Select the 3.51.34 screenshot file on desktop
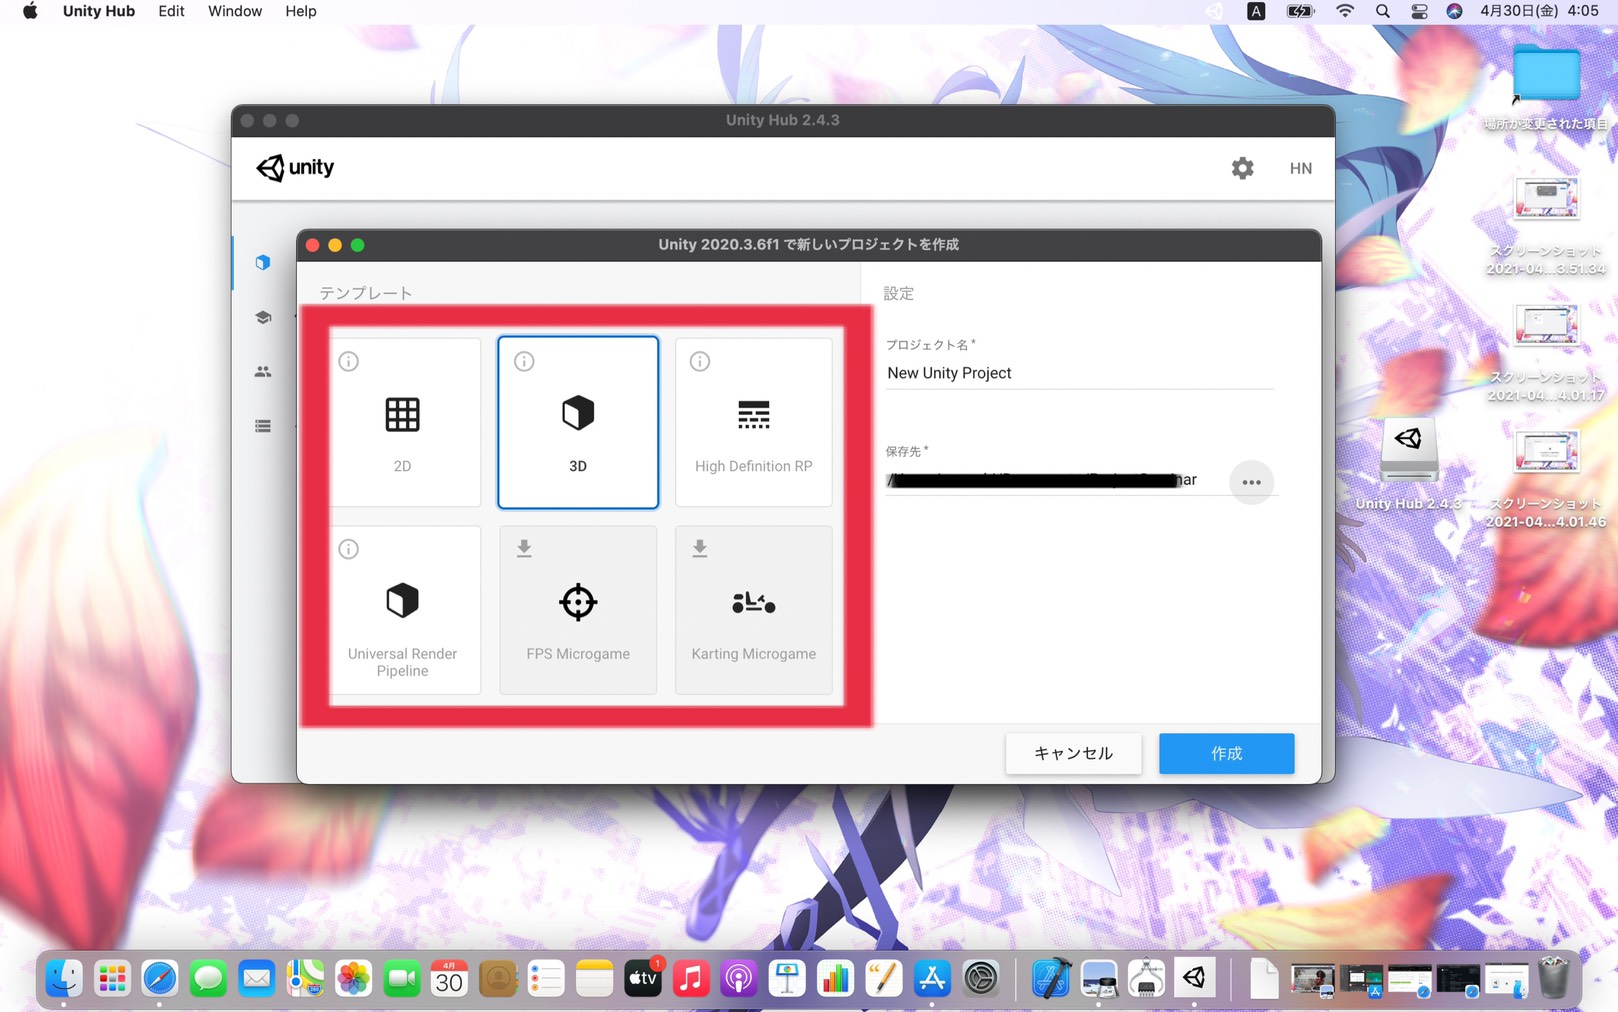The height and width of the screenshot is (1012, 1618). [1546, 225]
